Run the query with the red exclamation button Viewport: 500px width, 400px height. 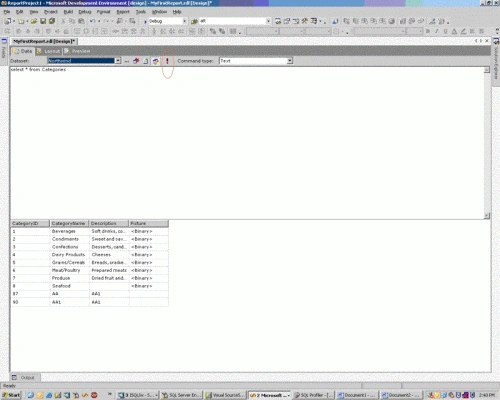pos(167,61)
